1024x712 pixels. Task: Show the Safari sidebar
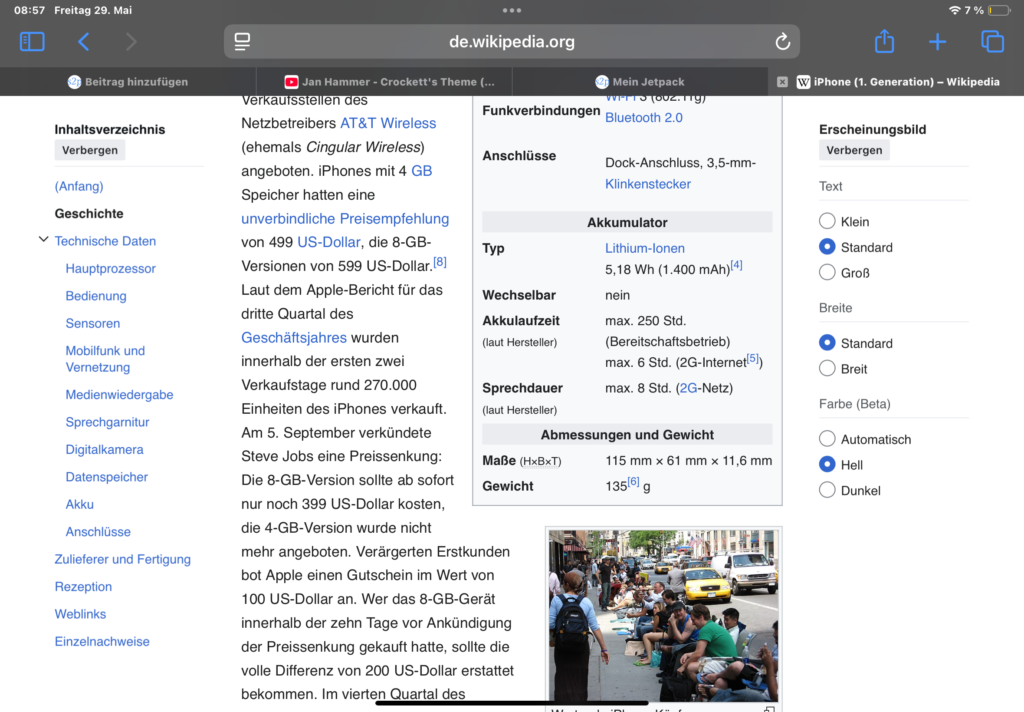(x=32, y=42)
